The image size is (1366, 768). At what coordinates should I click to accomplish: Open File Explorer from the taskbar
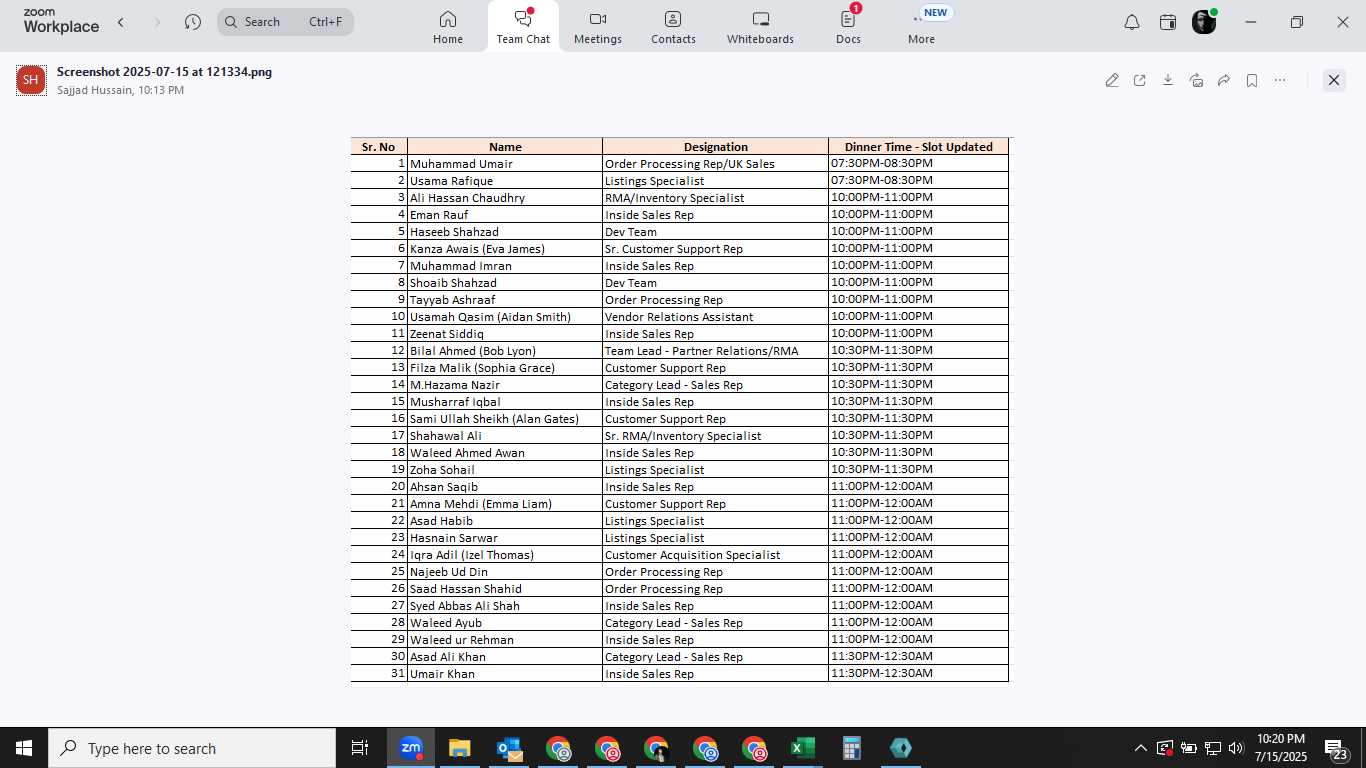click(x=459, y=748)
